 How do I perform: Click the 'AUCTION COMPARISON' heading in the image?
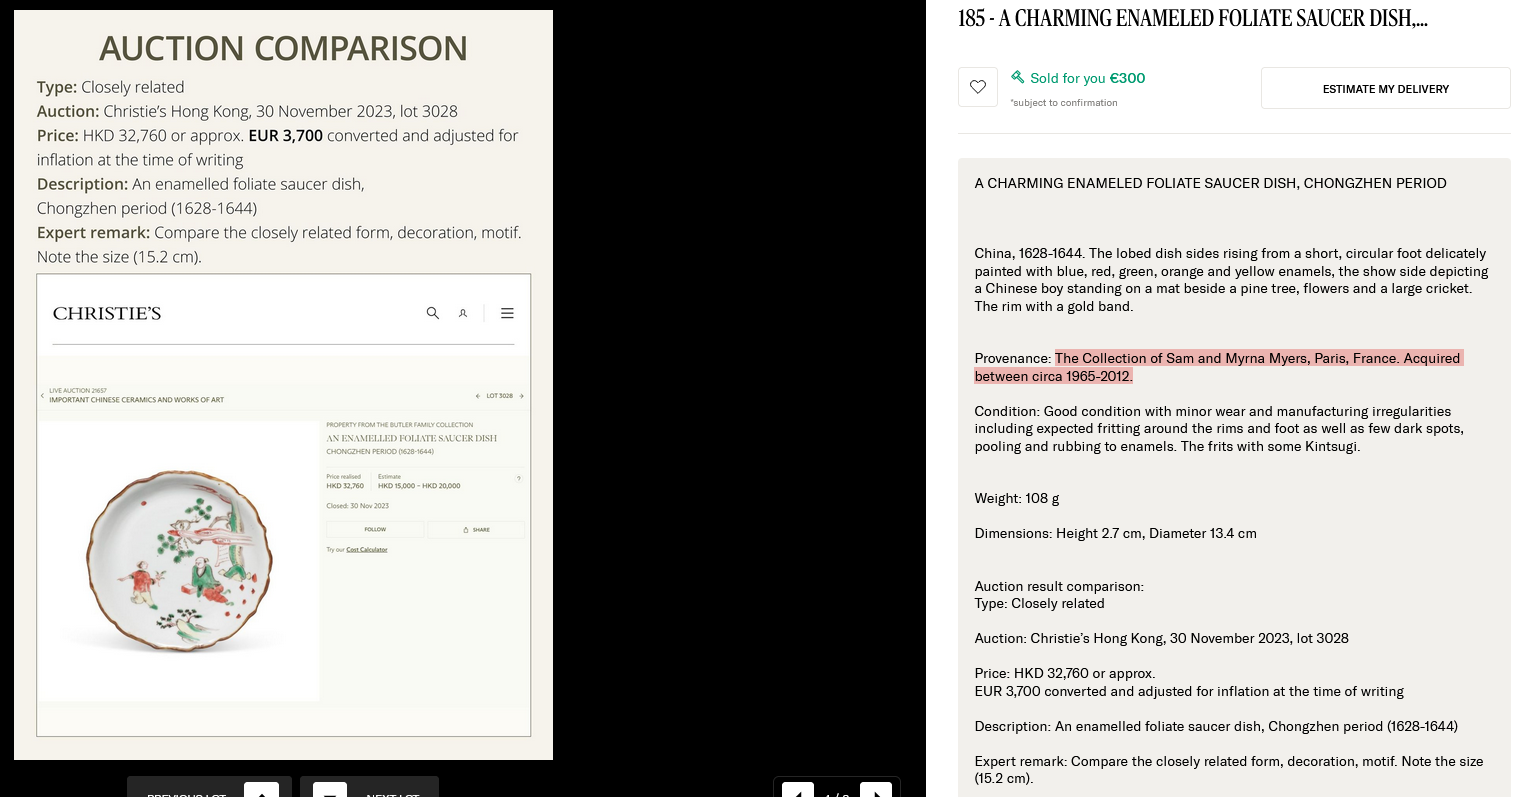[x=283, y=48]
